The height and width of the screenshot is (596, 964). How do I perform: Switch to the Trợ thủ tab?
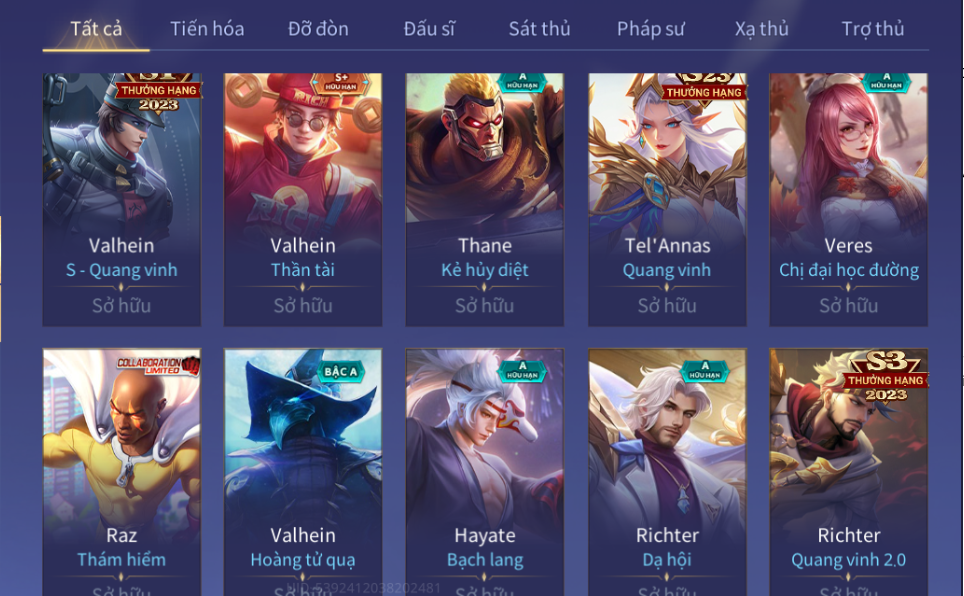tap(872, 29)
